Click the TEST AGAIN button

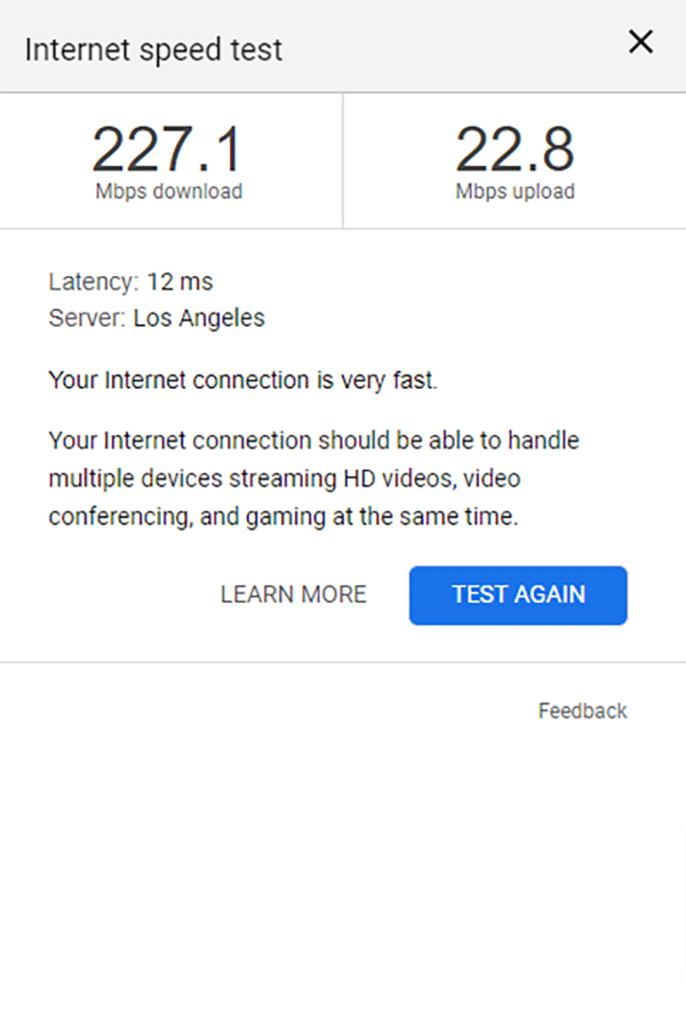pos(518,595)
